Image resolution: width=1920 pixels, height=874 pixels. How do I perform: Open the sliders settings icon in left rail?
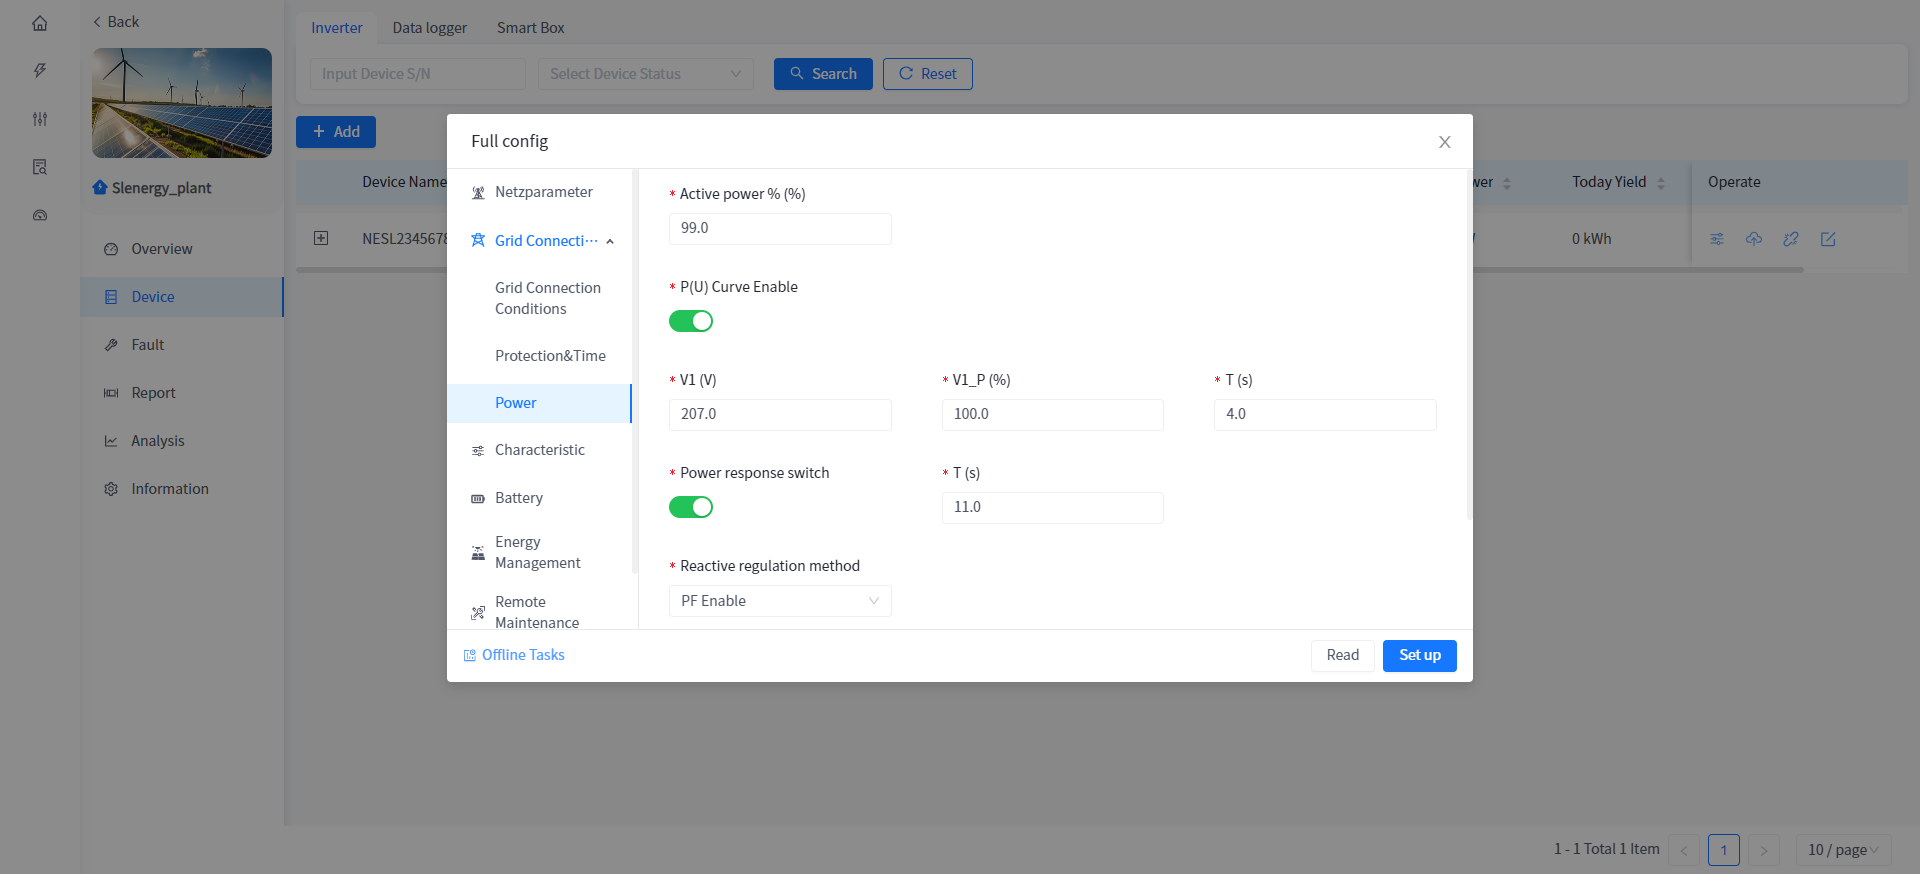pyautogui.click(x=40, y=119)
